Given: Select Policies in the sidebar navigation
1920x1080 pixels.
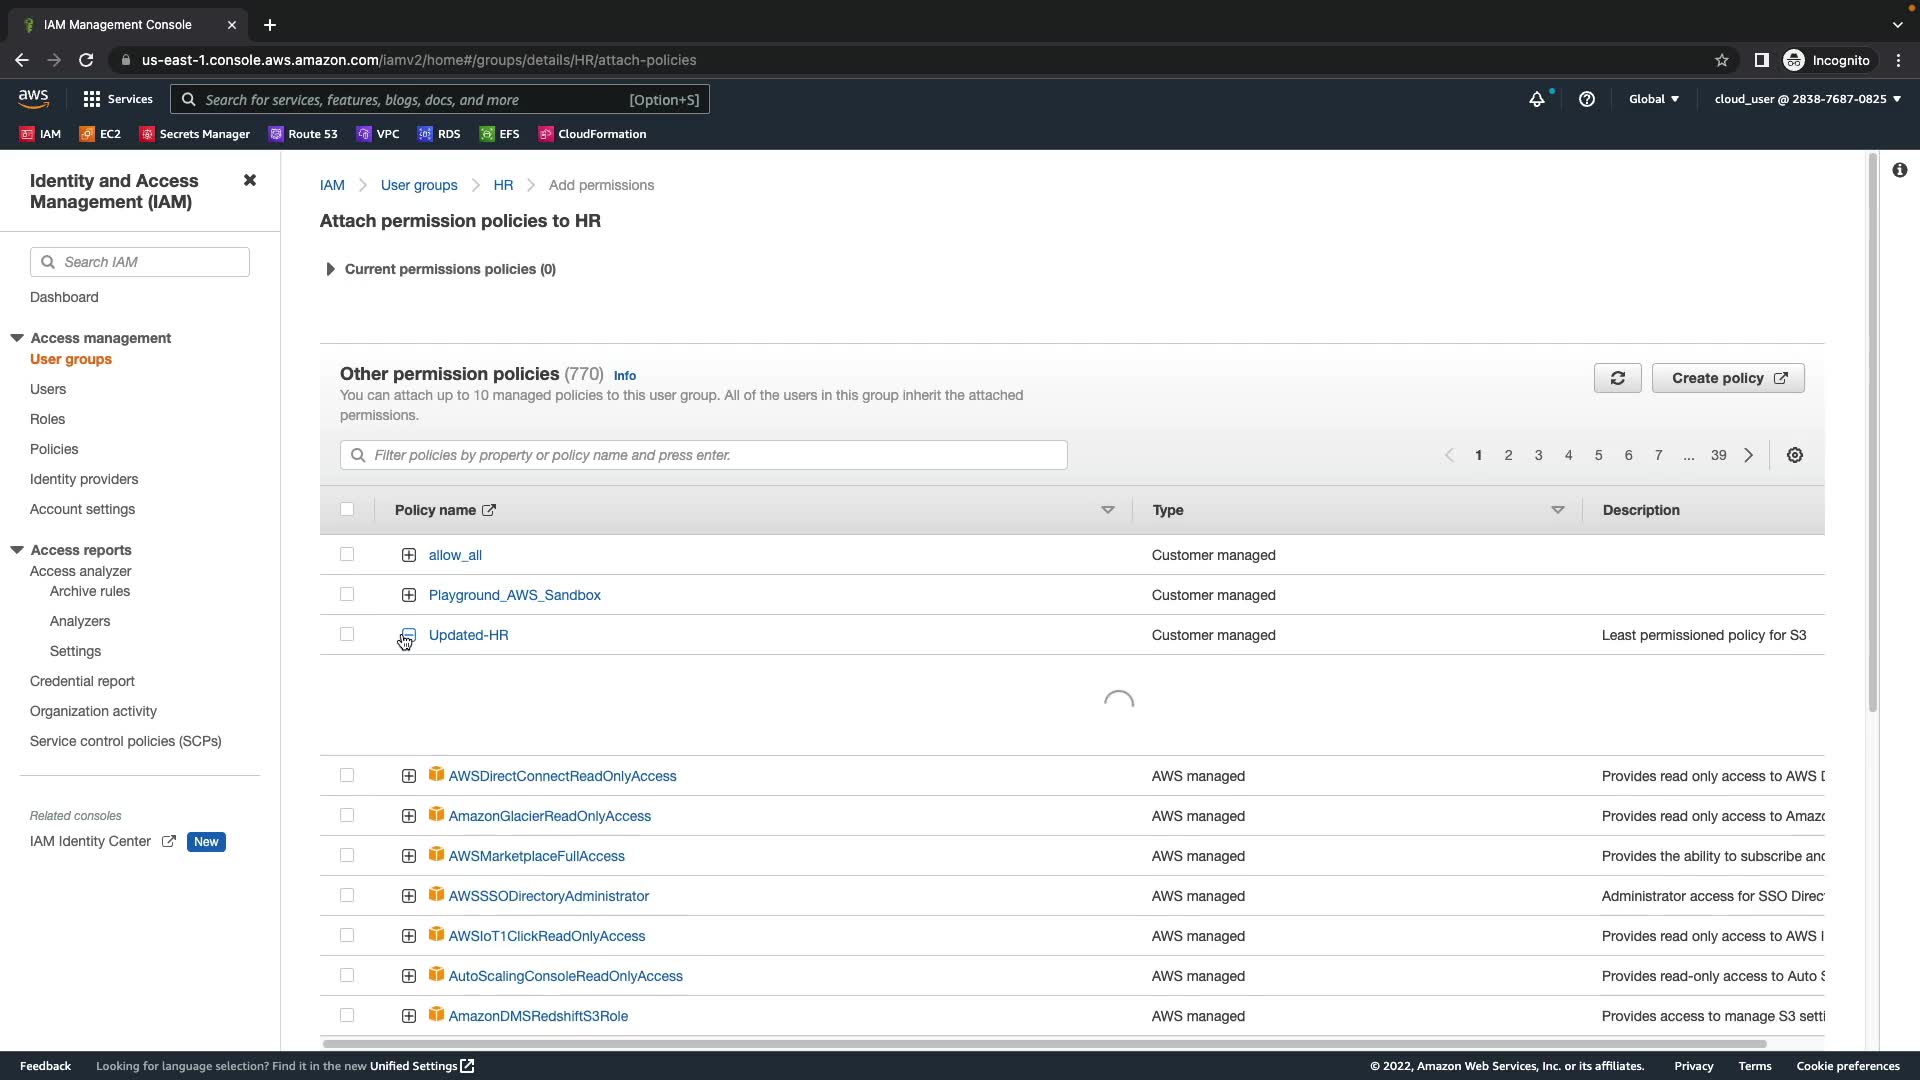Looking at the screenshot, I should (54, 449).
